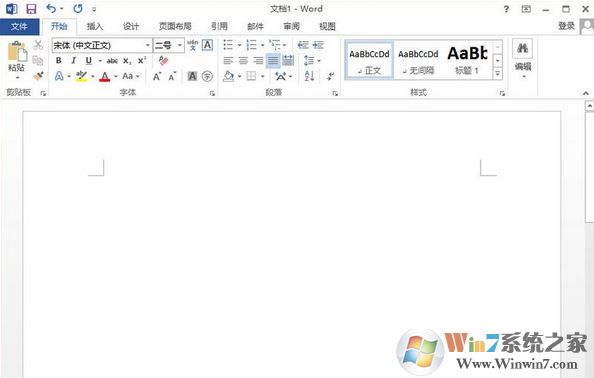Image resolution: width=594 pixels, height=378 pixels.
Task: Center align the text
Action: coord(243,60)
